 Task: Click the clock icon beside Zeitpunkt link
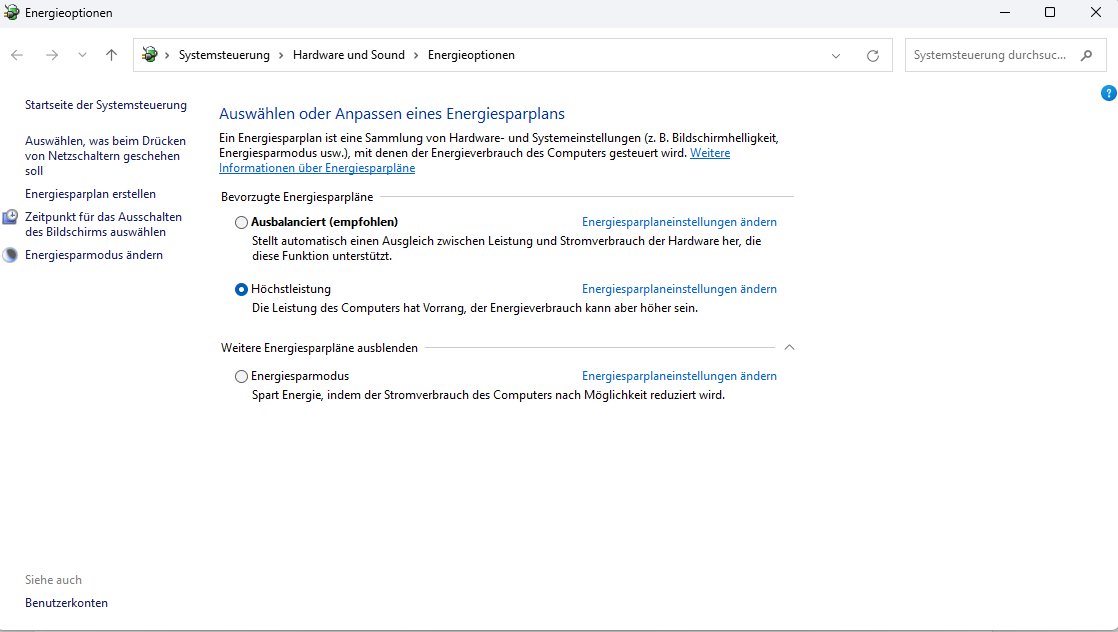pyautogui.click(x=10, y=217)
